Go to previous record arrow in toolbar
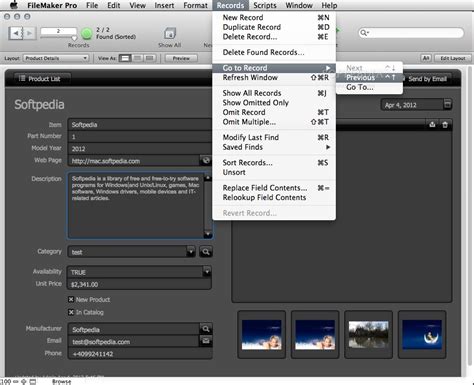Image resolution: width=474 pixels, height=385 pixels. [x=15, y=33]
